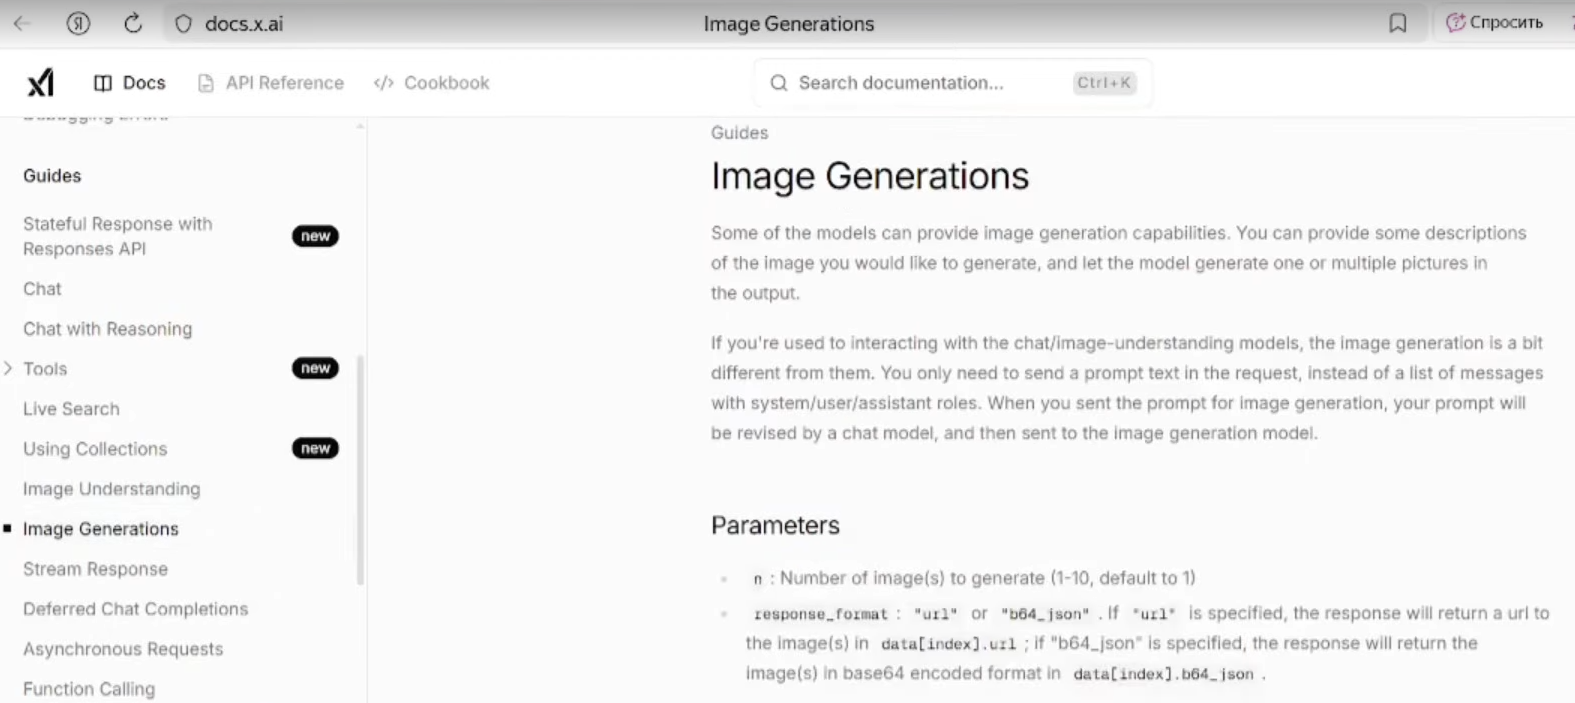
Task: Switch to API Reference tab
Action: pyautogui.click(x=271, y=83)
